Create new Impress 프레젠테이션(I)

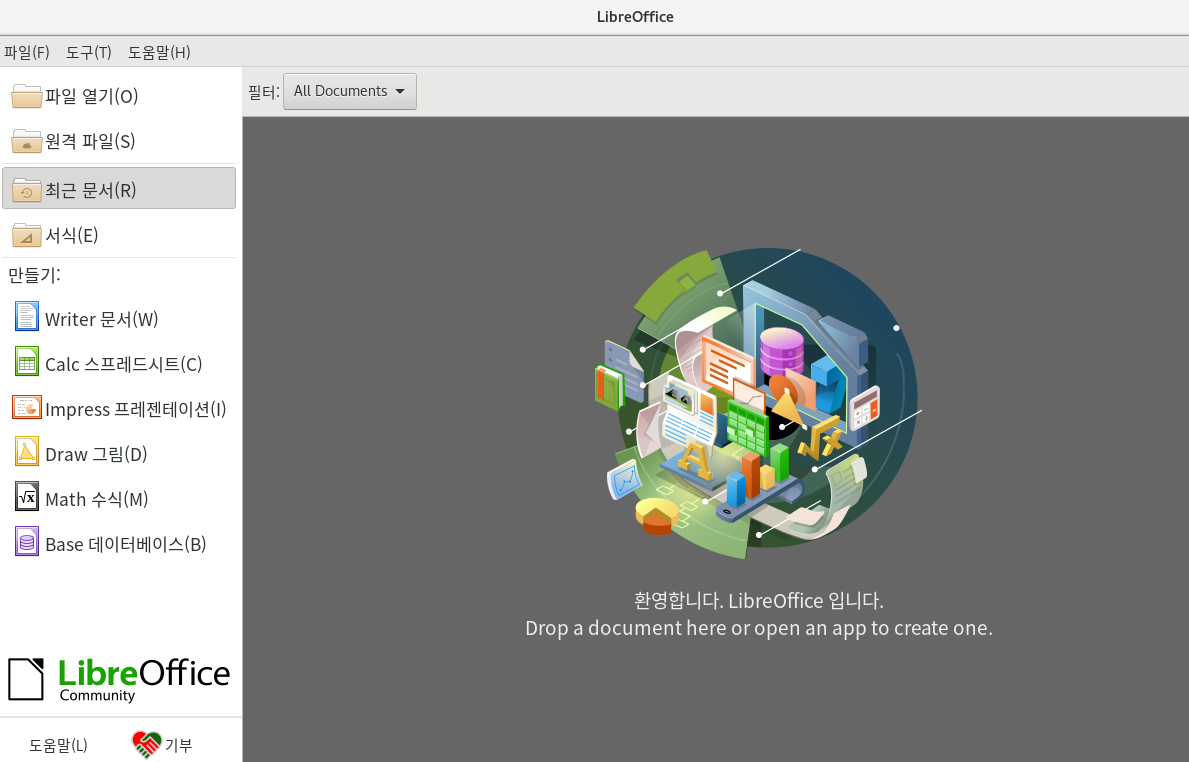coord(136,409)
